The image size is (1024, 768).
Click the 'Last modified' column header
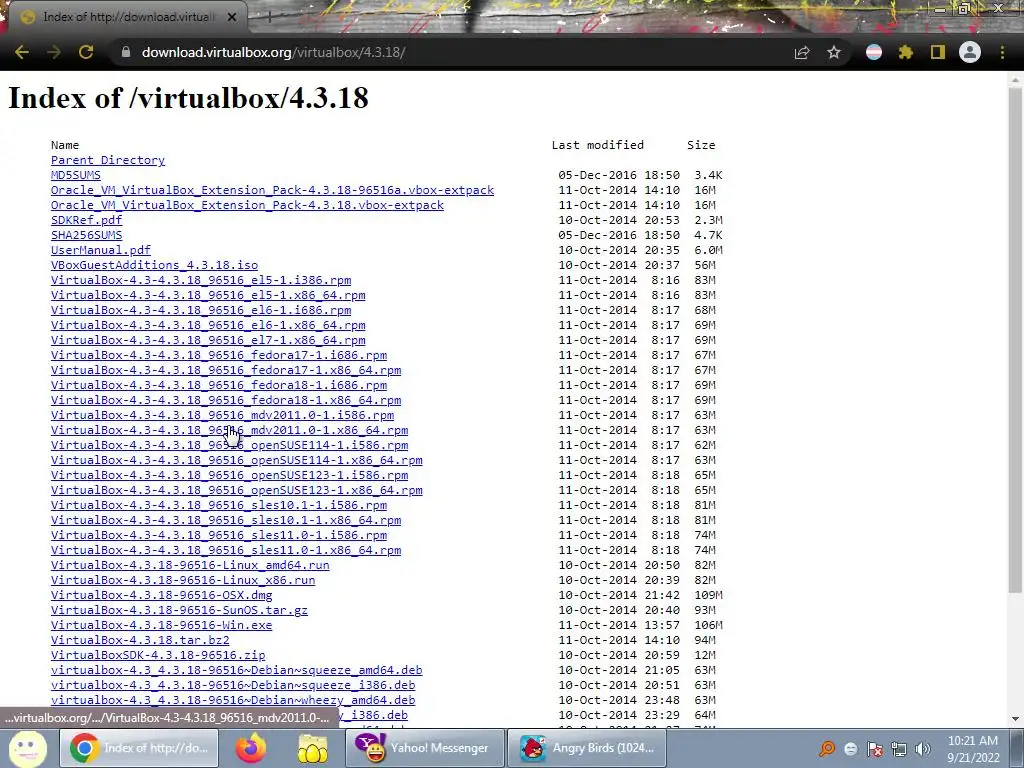[x=598, y=145]
